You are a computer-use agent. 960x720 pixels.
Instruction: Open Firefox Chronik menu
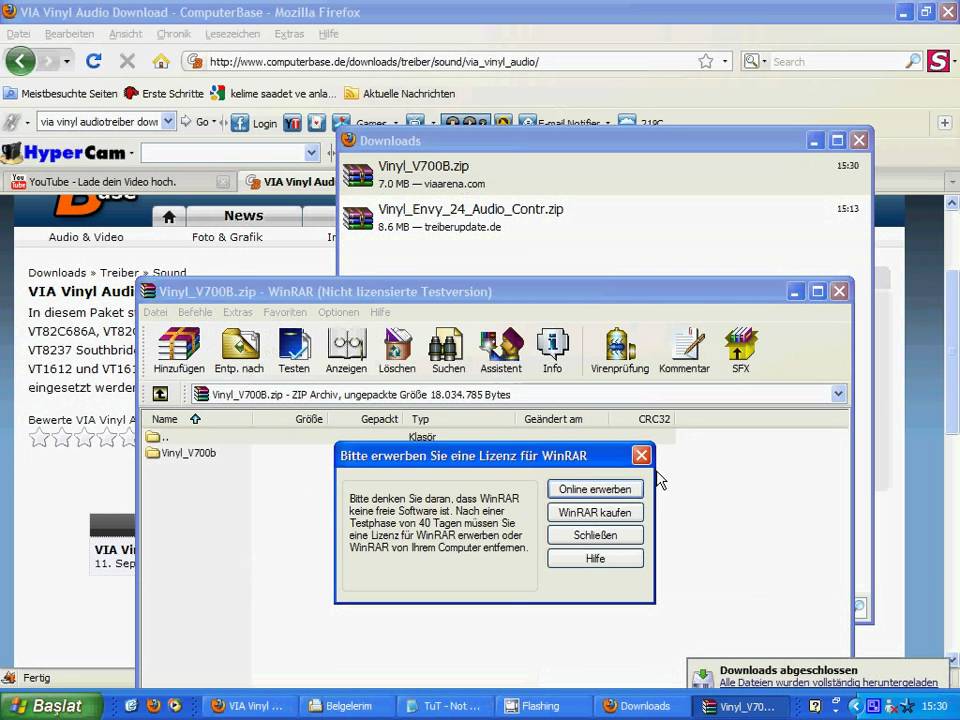174,34
